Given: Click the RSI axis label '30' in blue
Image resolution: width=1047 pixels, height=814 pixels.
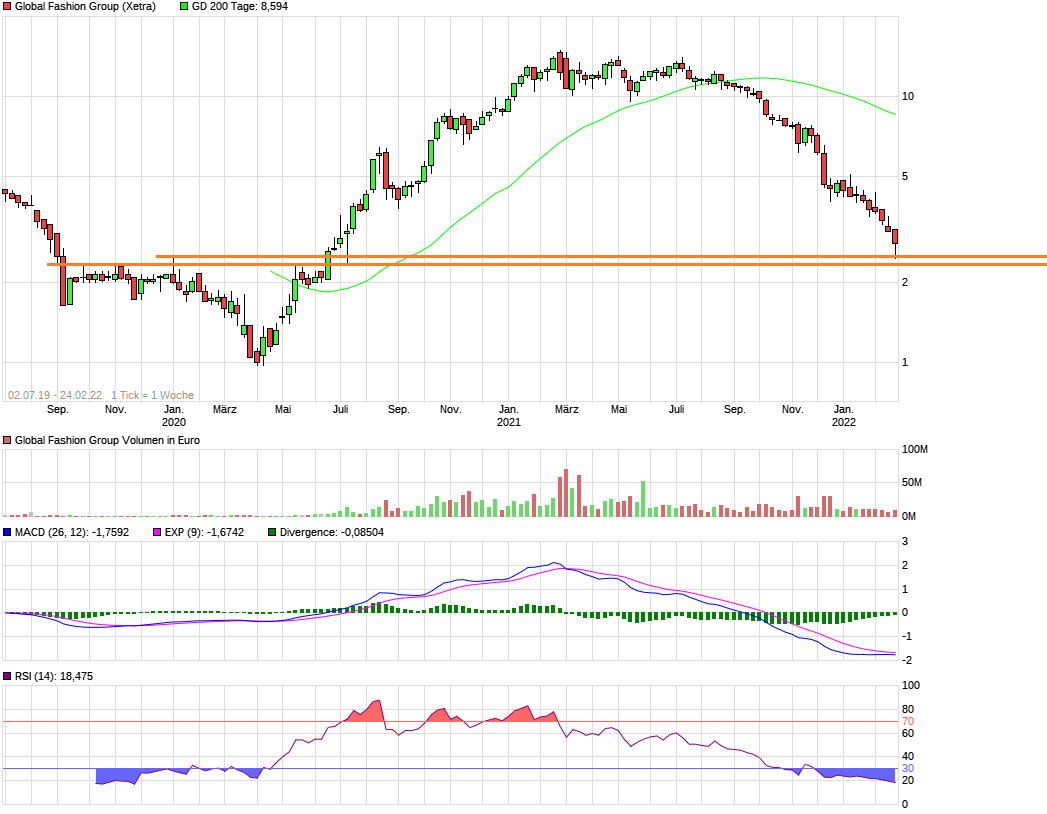Looking at the screenshot, I should coord(907,769).
